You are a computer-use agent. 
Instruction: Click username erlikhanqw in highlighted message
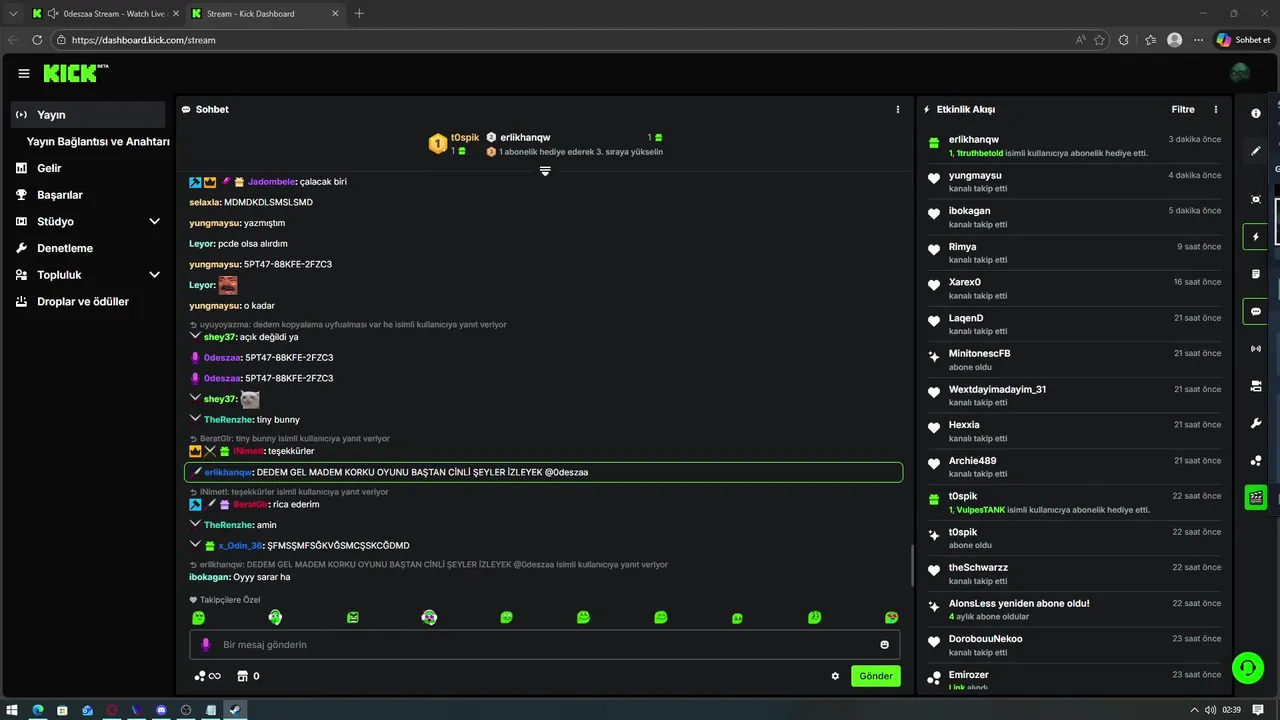pos(228,472)
